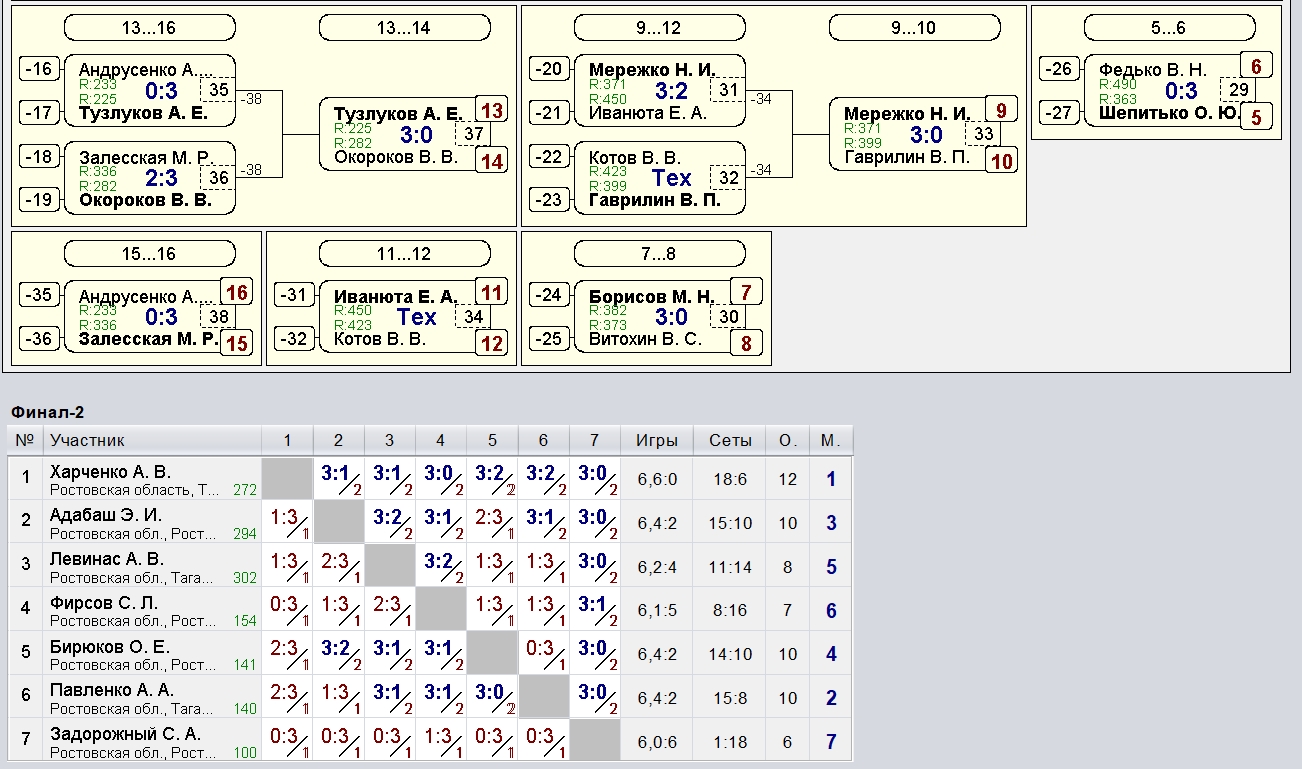1302x769 pixels.
Task: Select place 13 badge for Тузлуков
Action: 491,110
